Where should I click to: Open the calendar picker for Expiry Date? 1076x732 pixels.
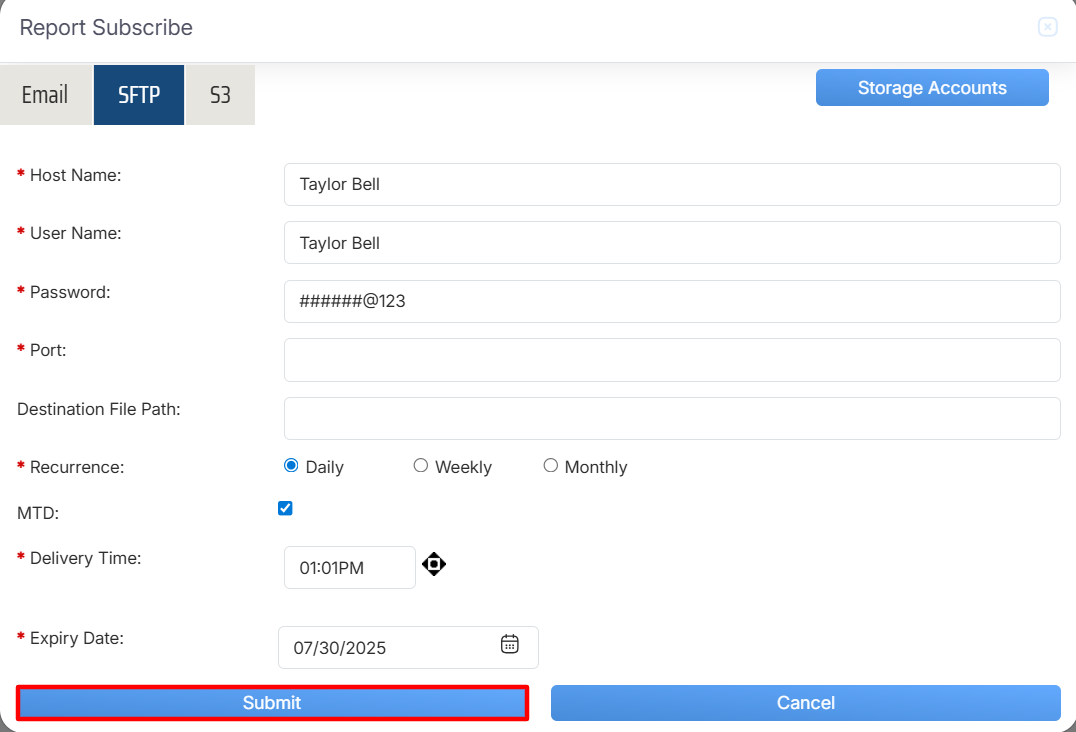pyautogui.click(x=509, y=645)
